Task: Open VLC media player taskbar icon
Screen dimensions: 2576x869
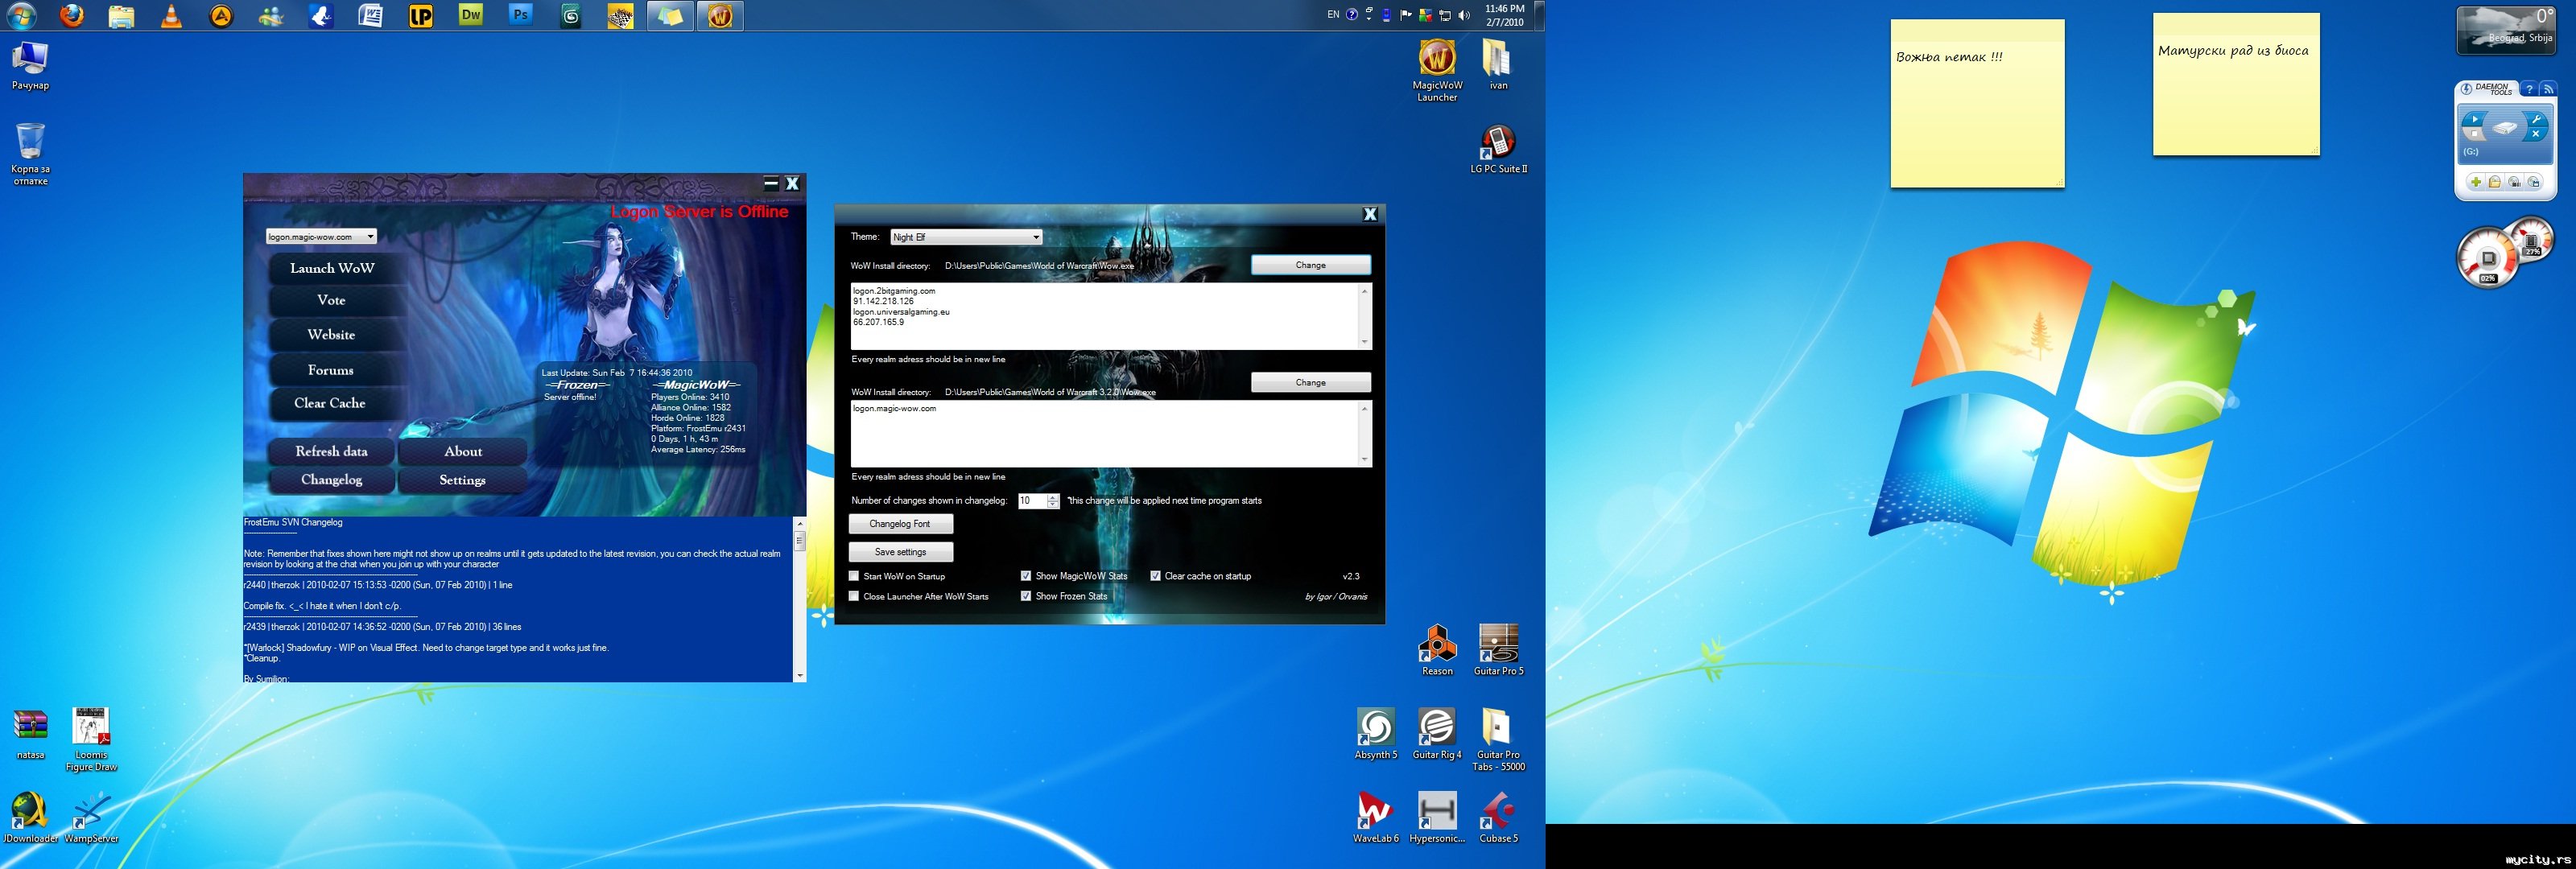Action: 172,16
